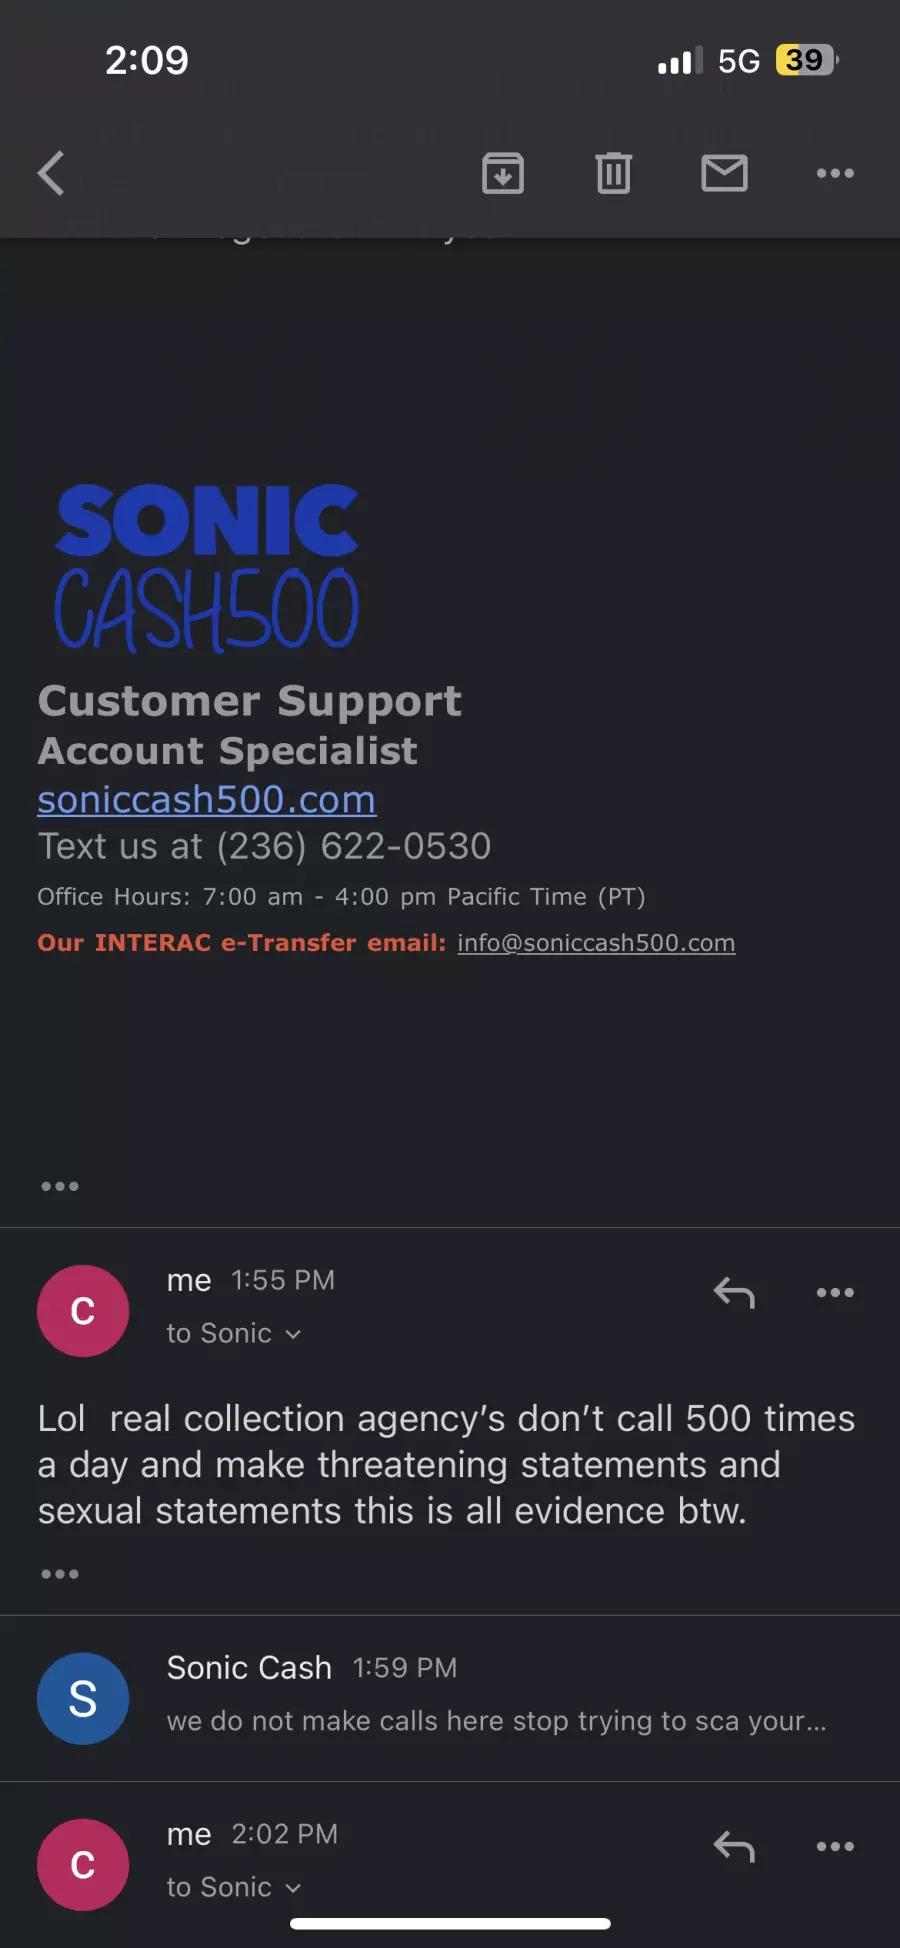Reply to the 2:02 PM message
The width and height of the screenshot is (900, 1948).
(734, 1847)
